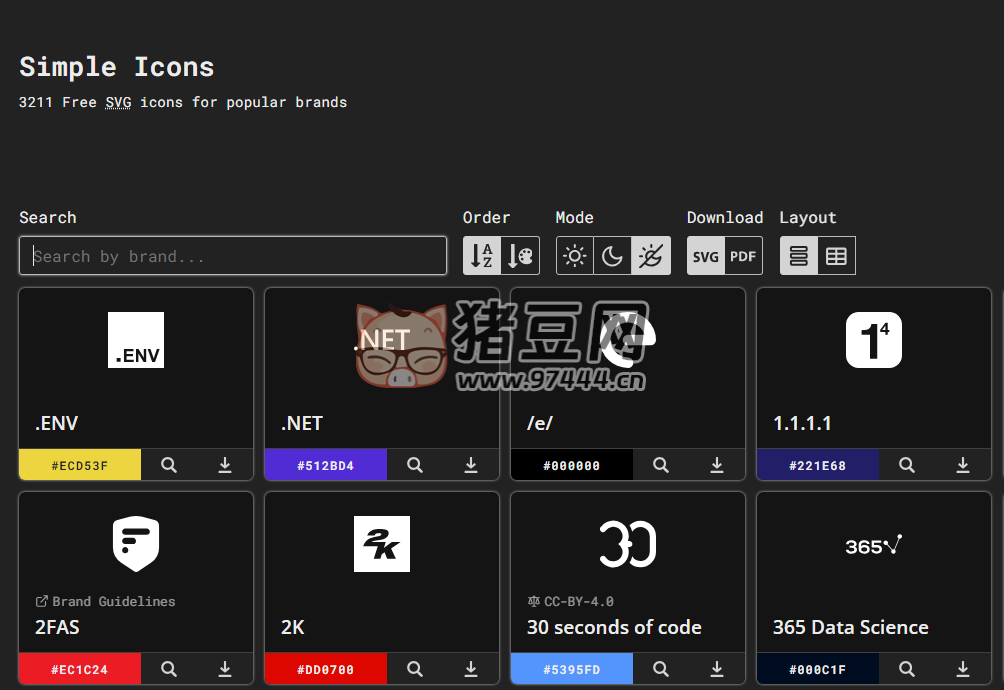Image resolution: width=1004 pixels, height=690 pixels.
Task: Sort icons by brand color palette icon
Action: point(521,255)
